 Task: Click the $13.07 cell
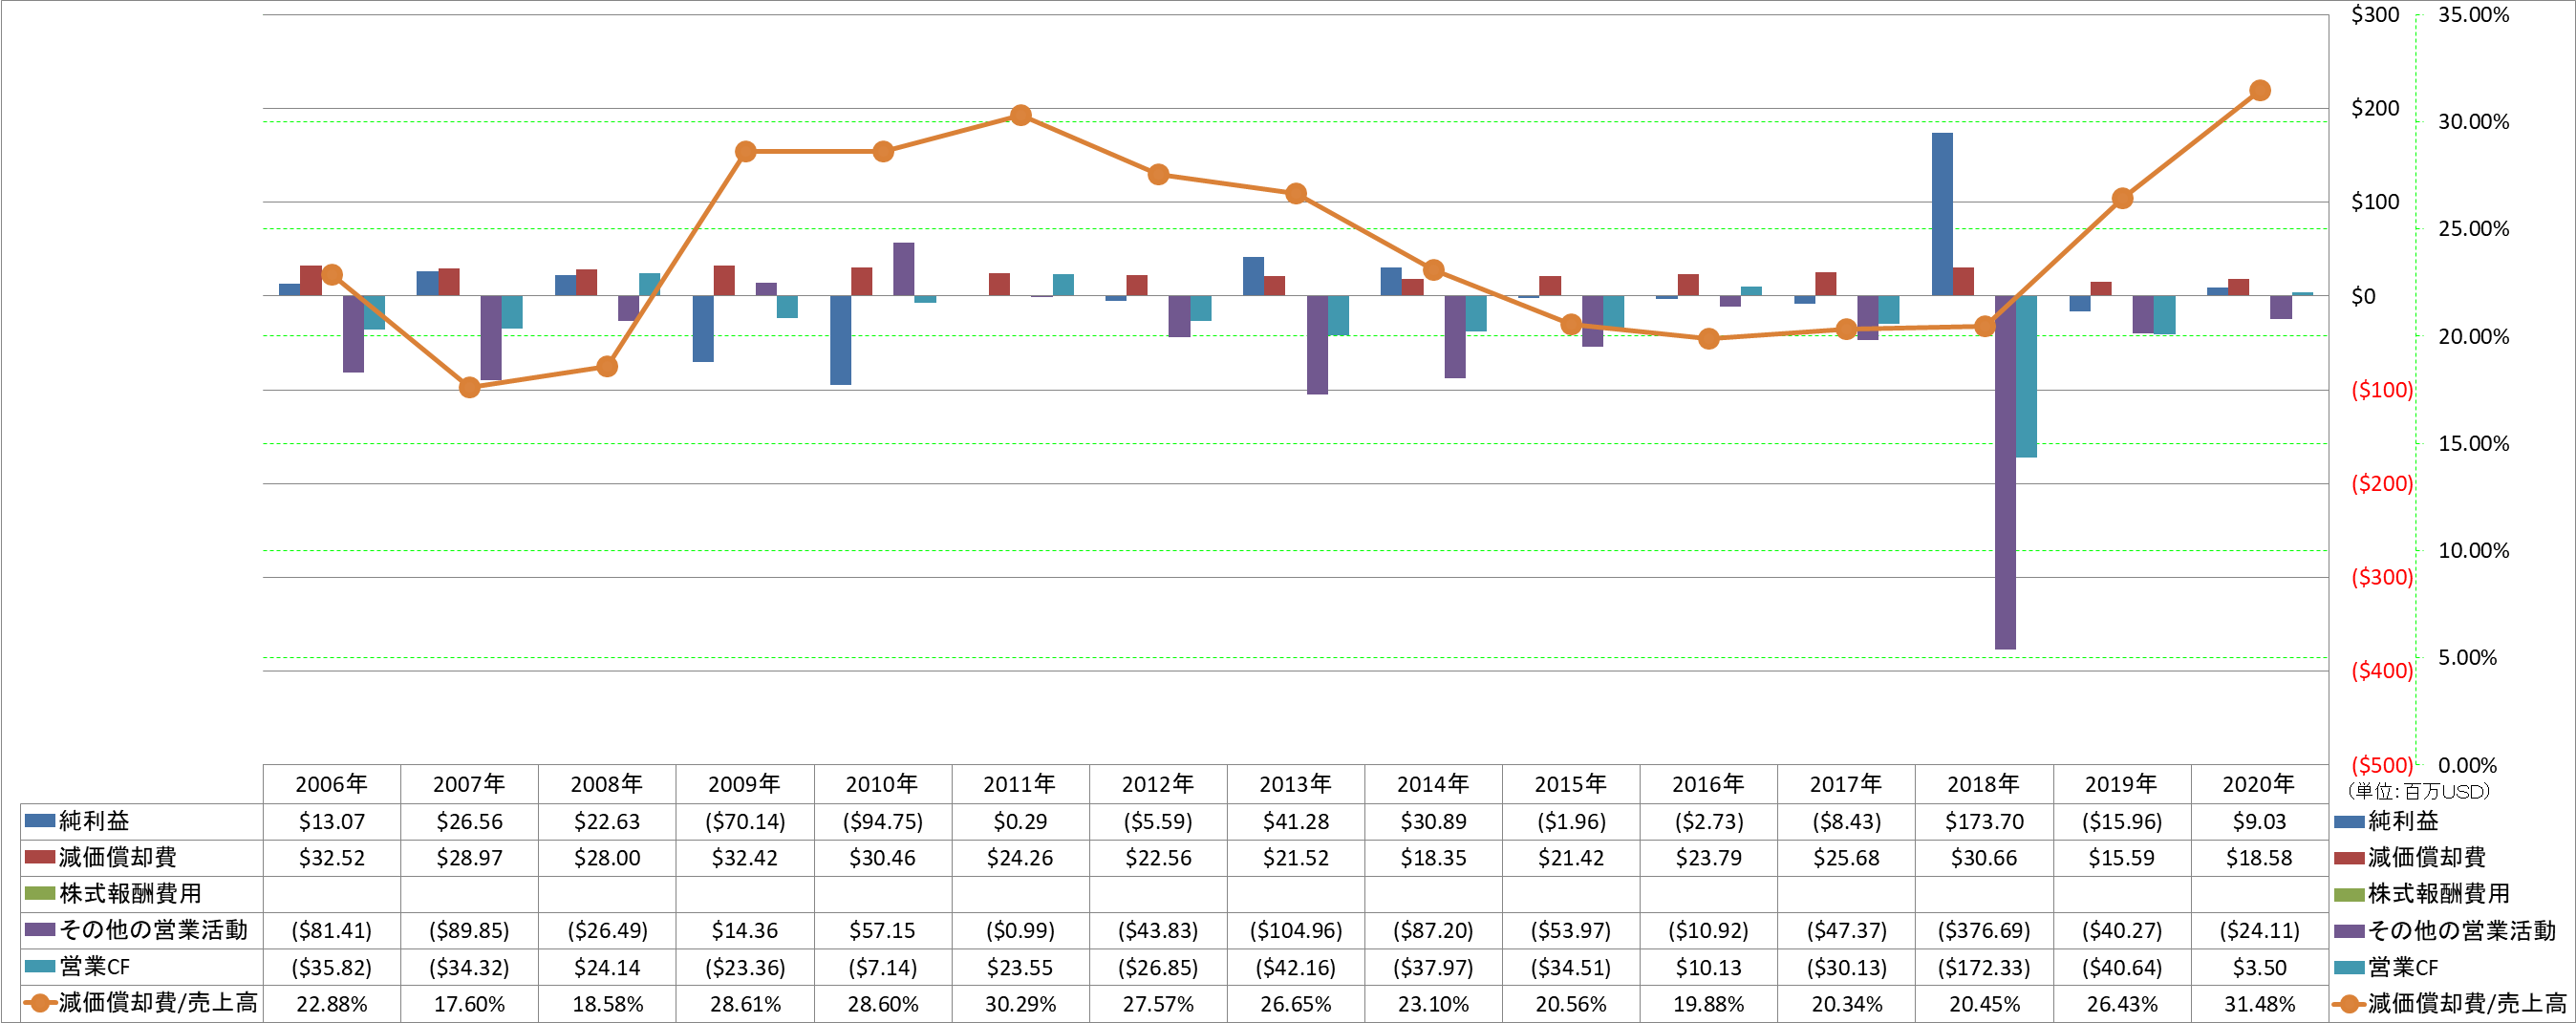(x=331, y=821)
